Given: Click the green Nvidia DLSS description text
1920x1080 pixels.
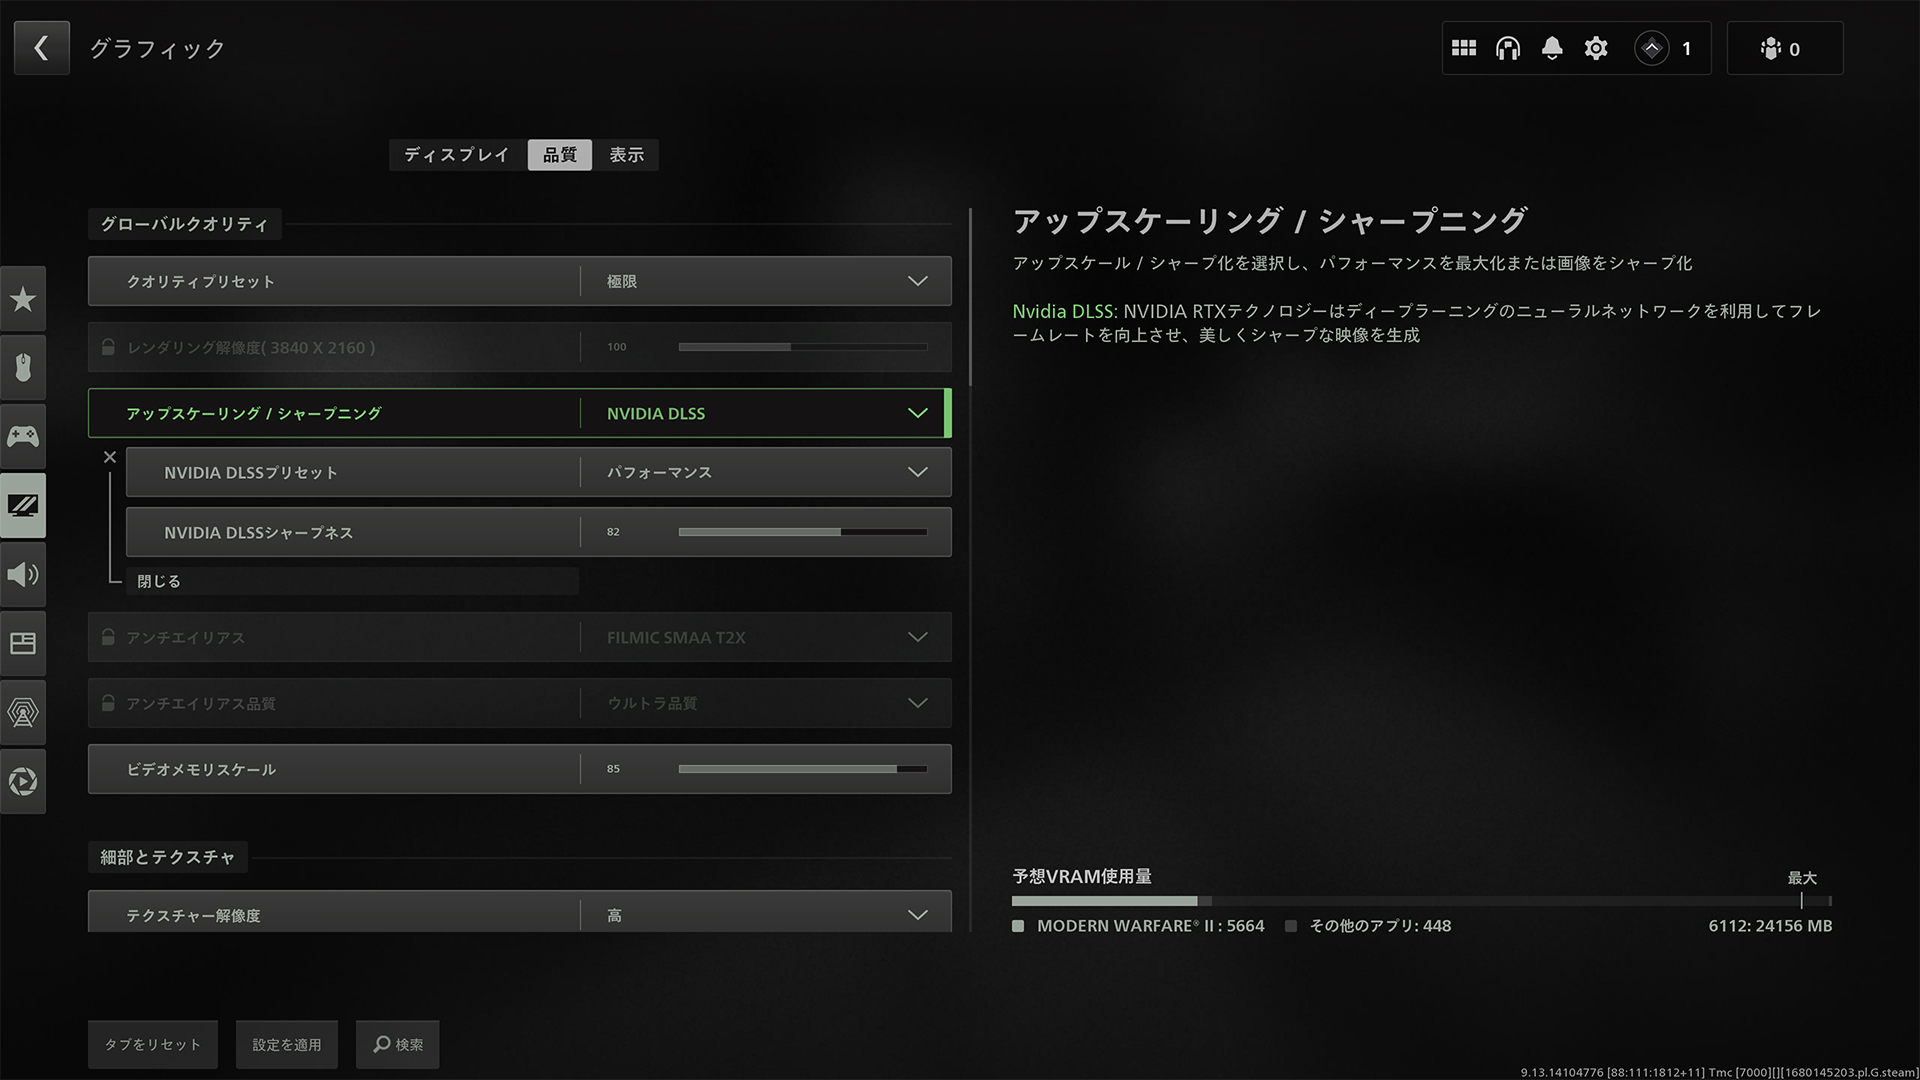Looking at the screenshot, I should 1064,311.
